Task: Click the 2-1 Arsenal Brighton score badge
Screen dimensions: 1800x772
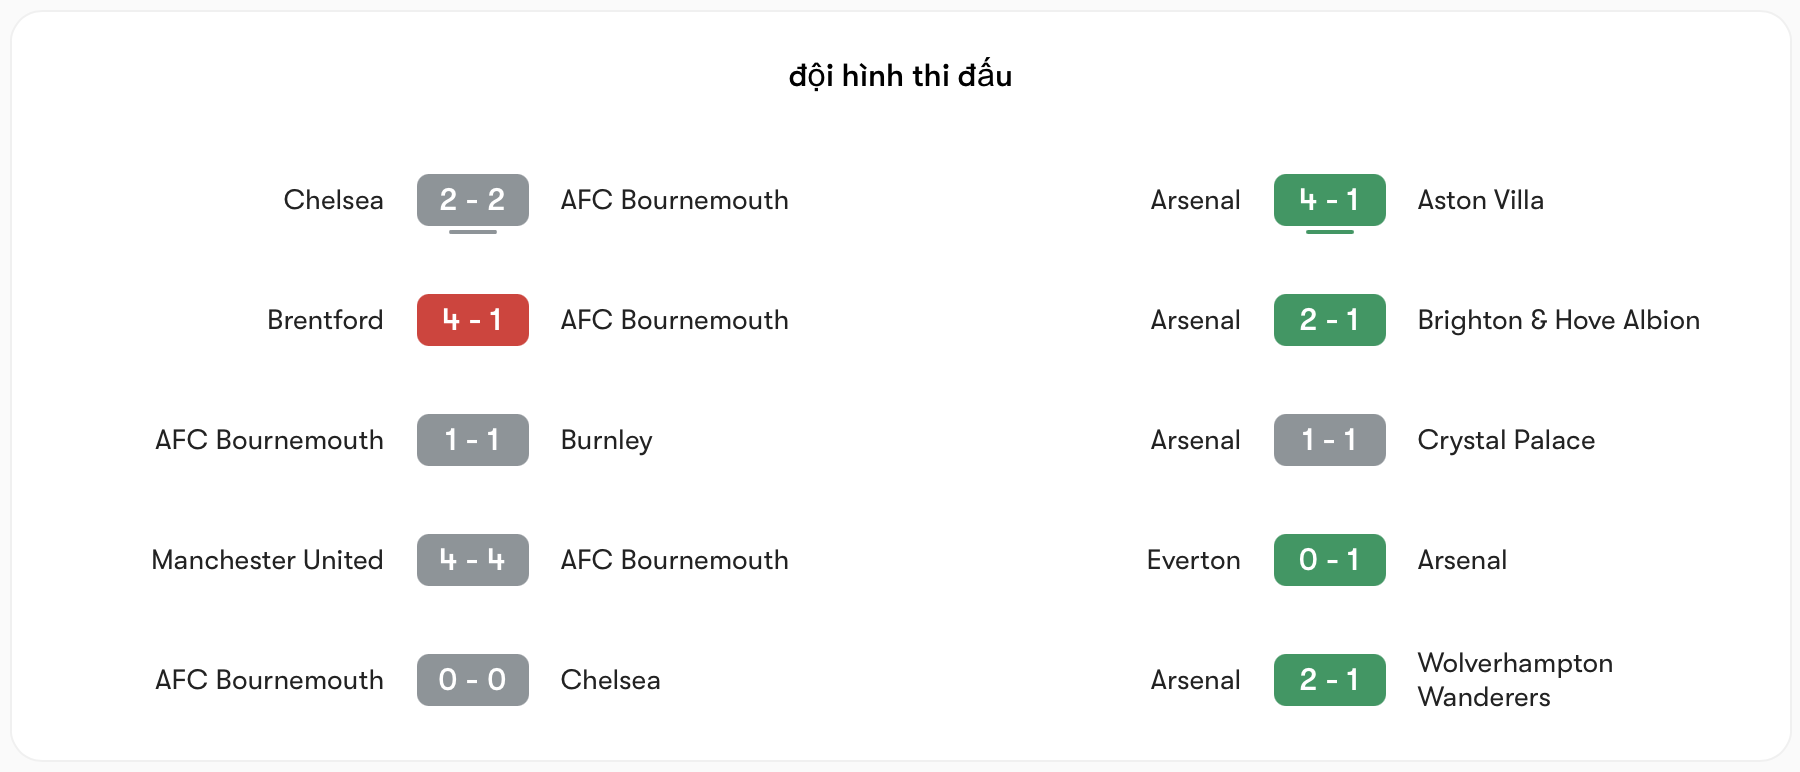Action: tap(1329, 320)
